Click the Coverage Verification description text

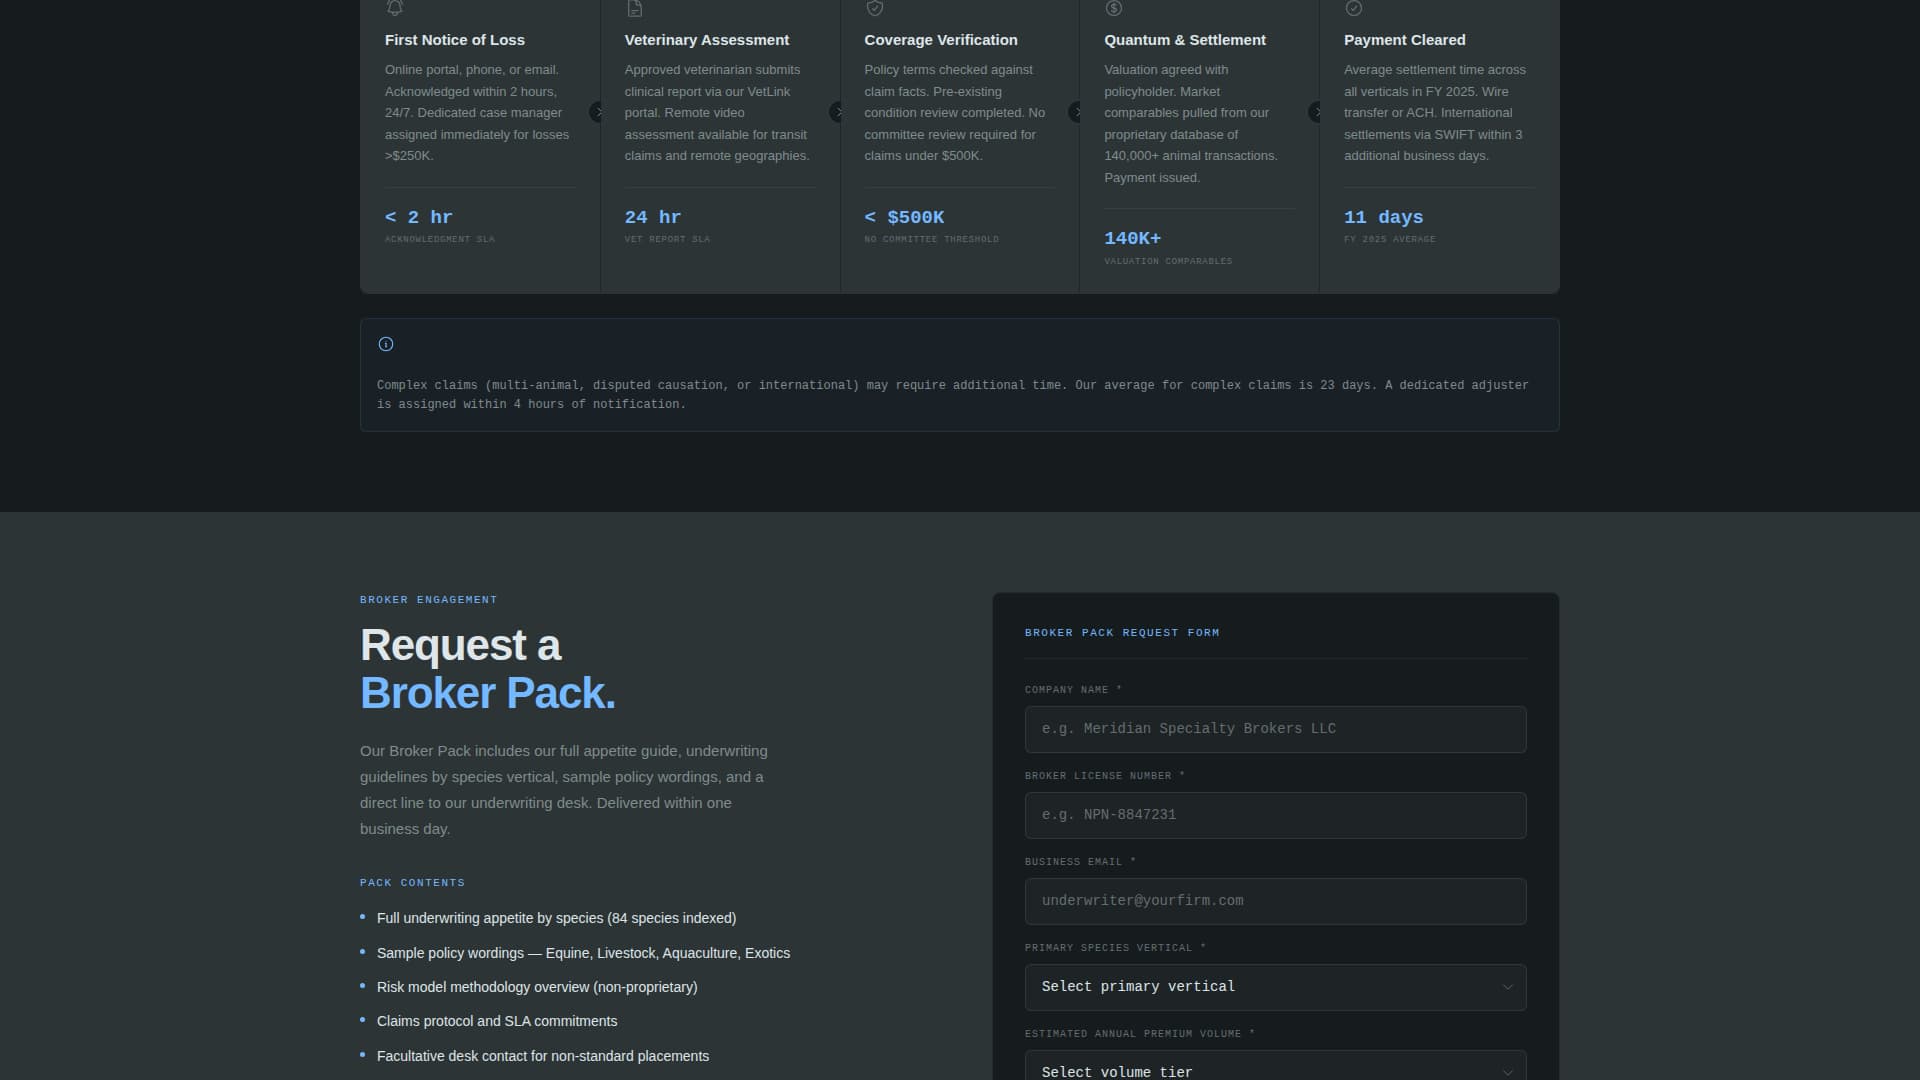(x=955, y=113)
